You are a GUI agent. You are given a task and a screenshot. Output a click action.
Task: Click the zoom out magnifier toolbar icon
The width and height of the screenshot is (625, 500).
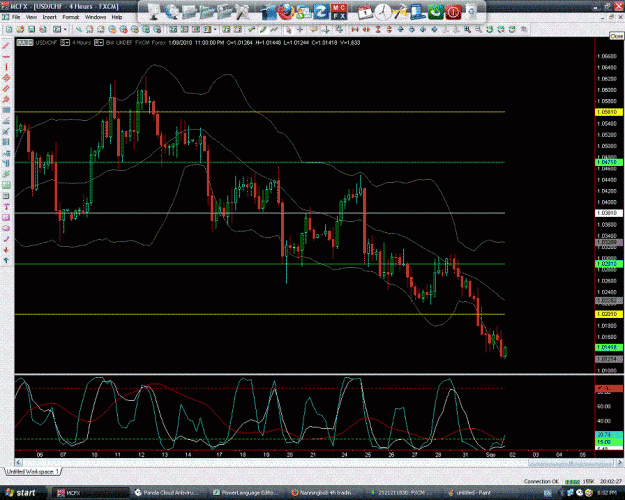478,30
